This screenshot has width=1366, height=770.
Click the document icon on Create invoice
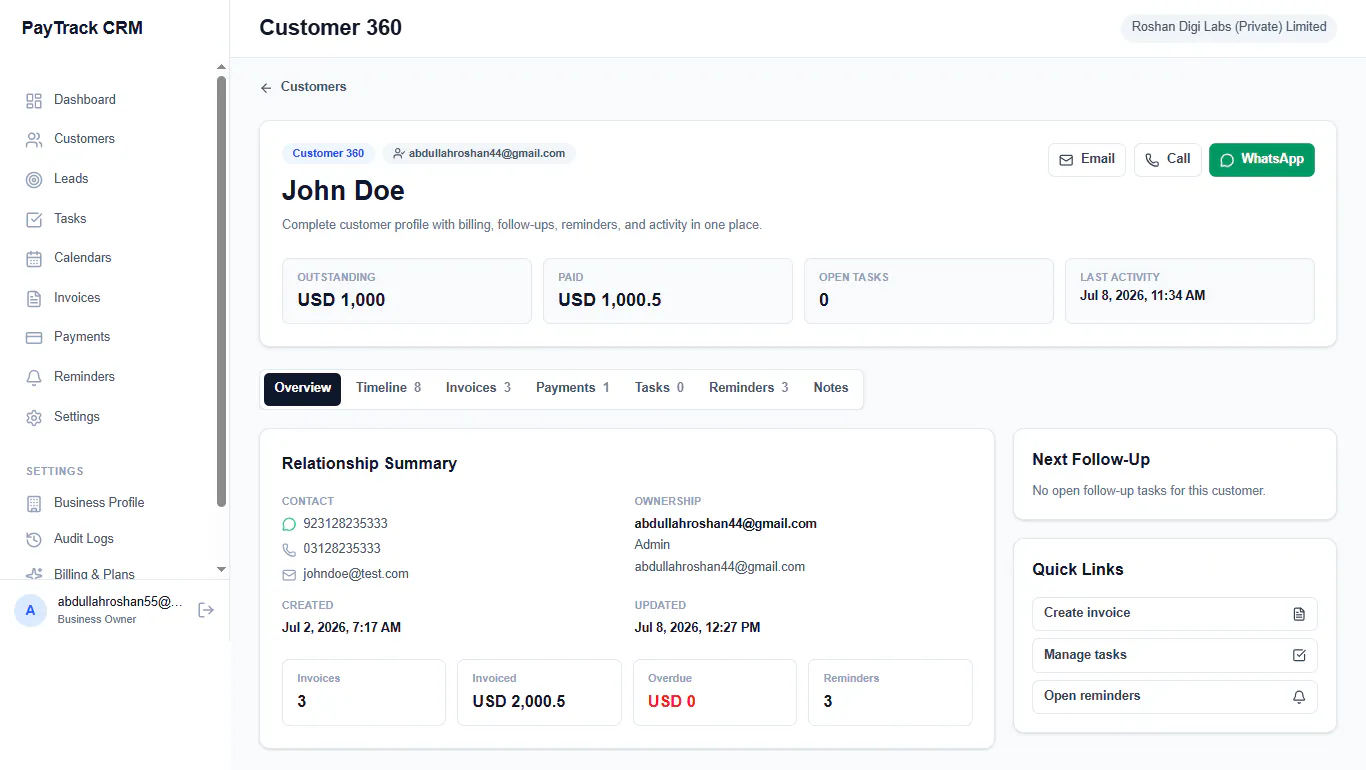pos(1299,614)
